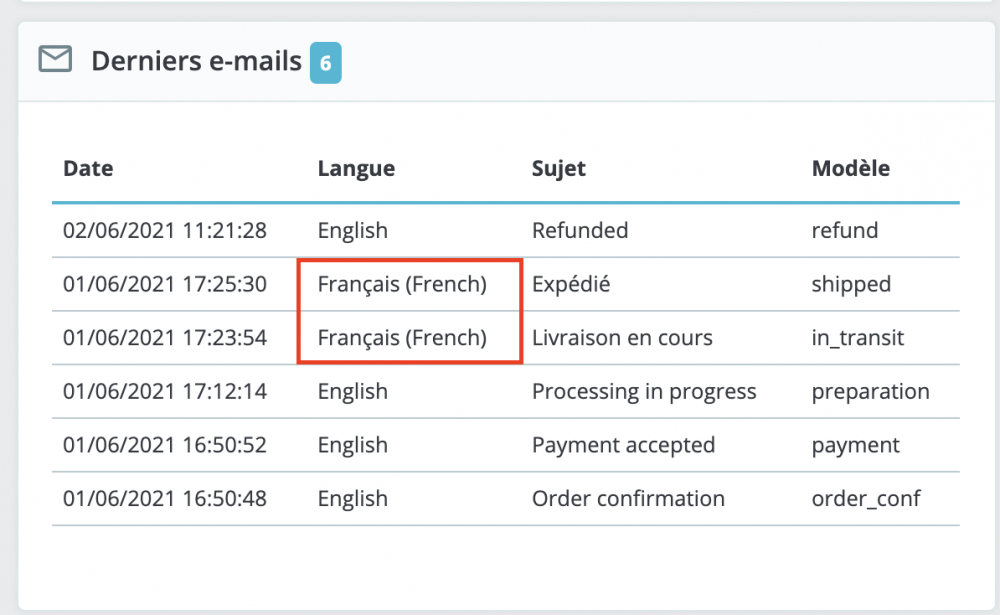
Task: Click the refund template cell
Action: pyautogui.click(x=845, y=231)
